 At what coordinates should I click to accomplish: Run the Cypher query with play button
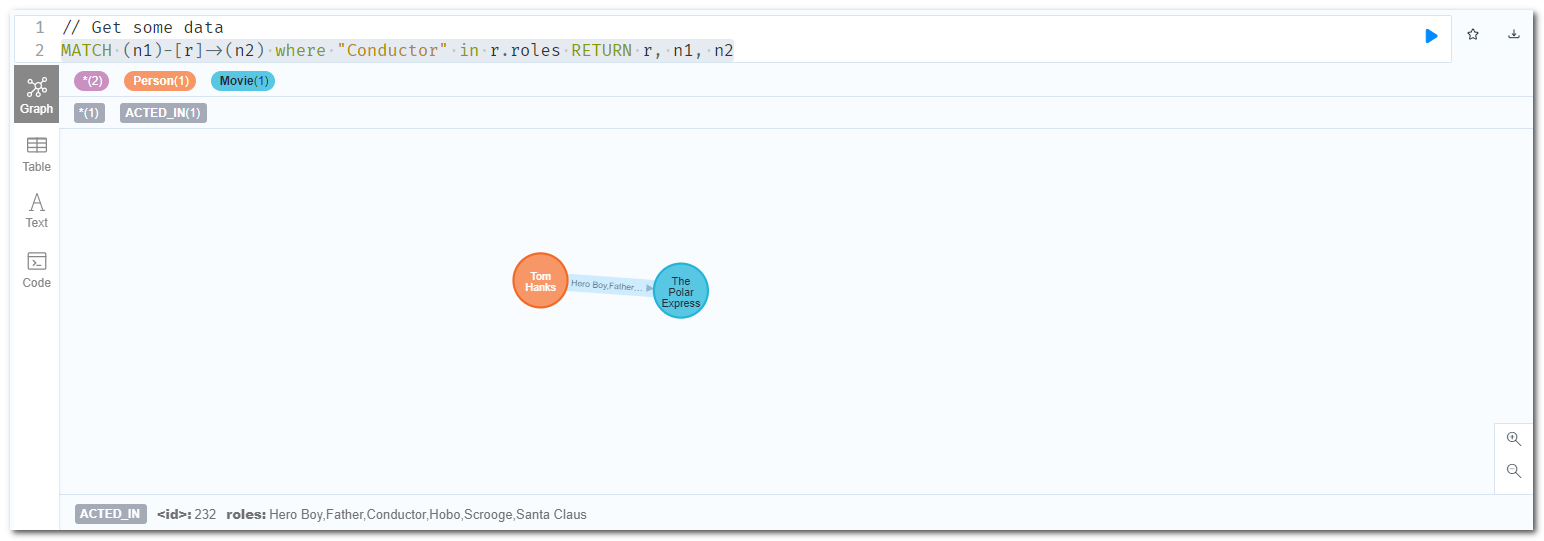pos(1431,36)
